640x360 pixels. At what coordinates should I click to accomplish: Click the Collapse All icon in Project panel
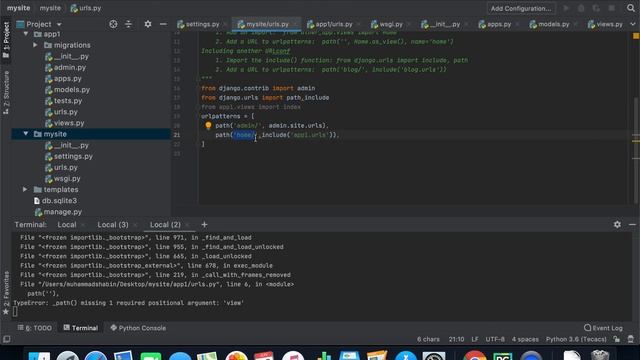tap(128, 24)
